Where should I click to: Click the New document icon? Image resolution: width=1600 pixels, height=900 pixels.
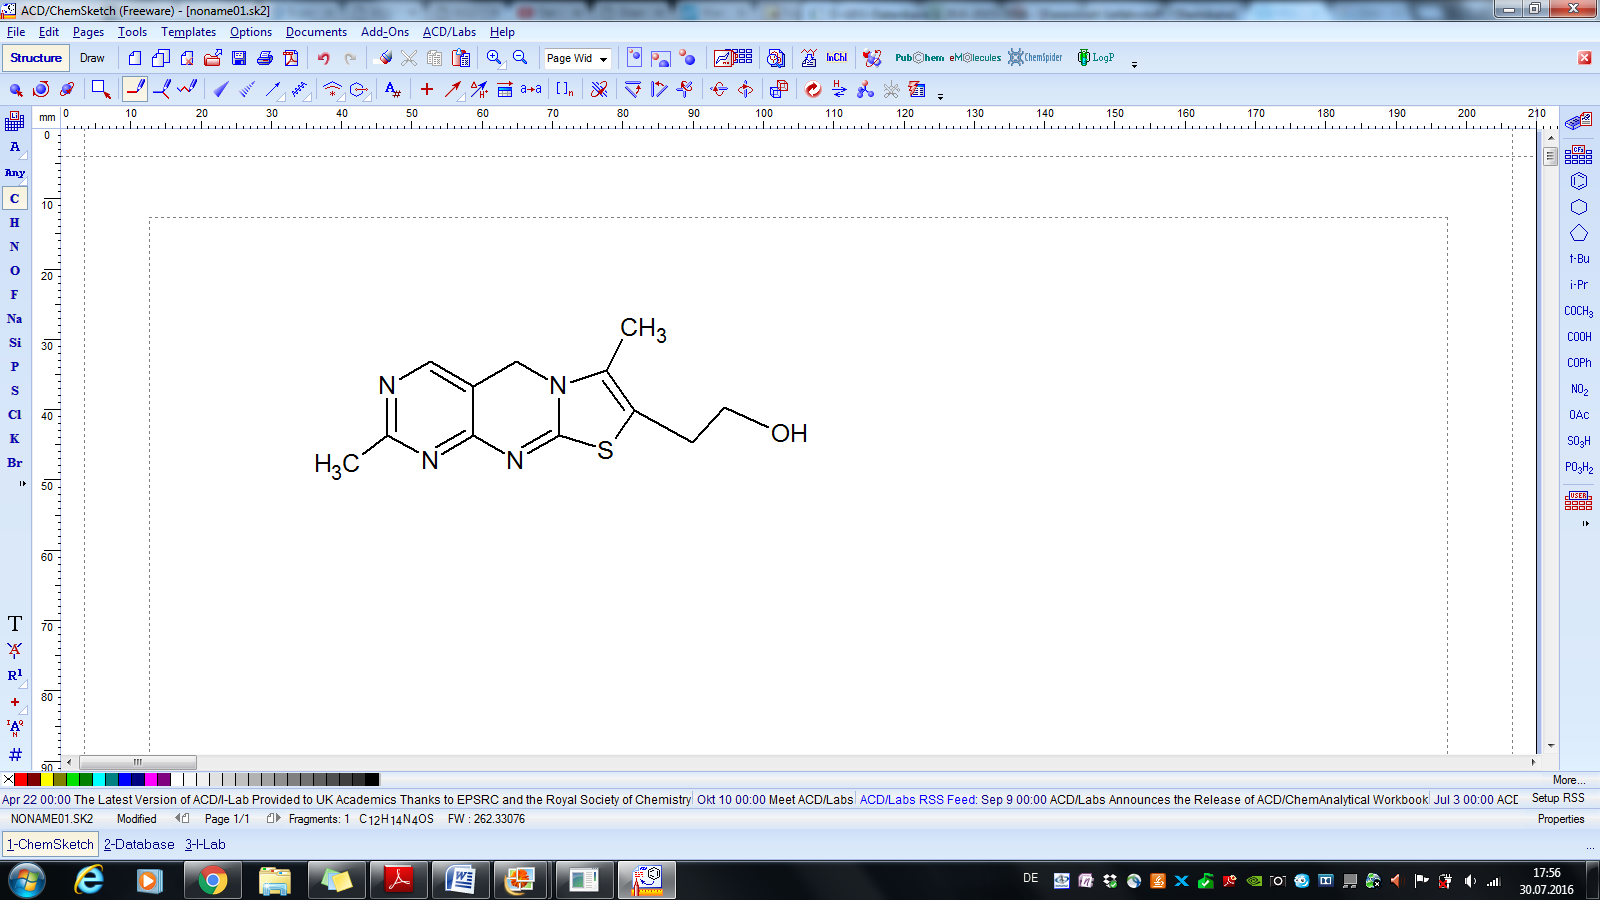(x=135, y=58)
